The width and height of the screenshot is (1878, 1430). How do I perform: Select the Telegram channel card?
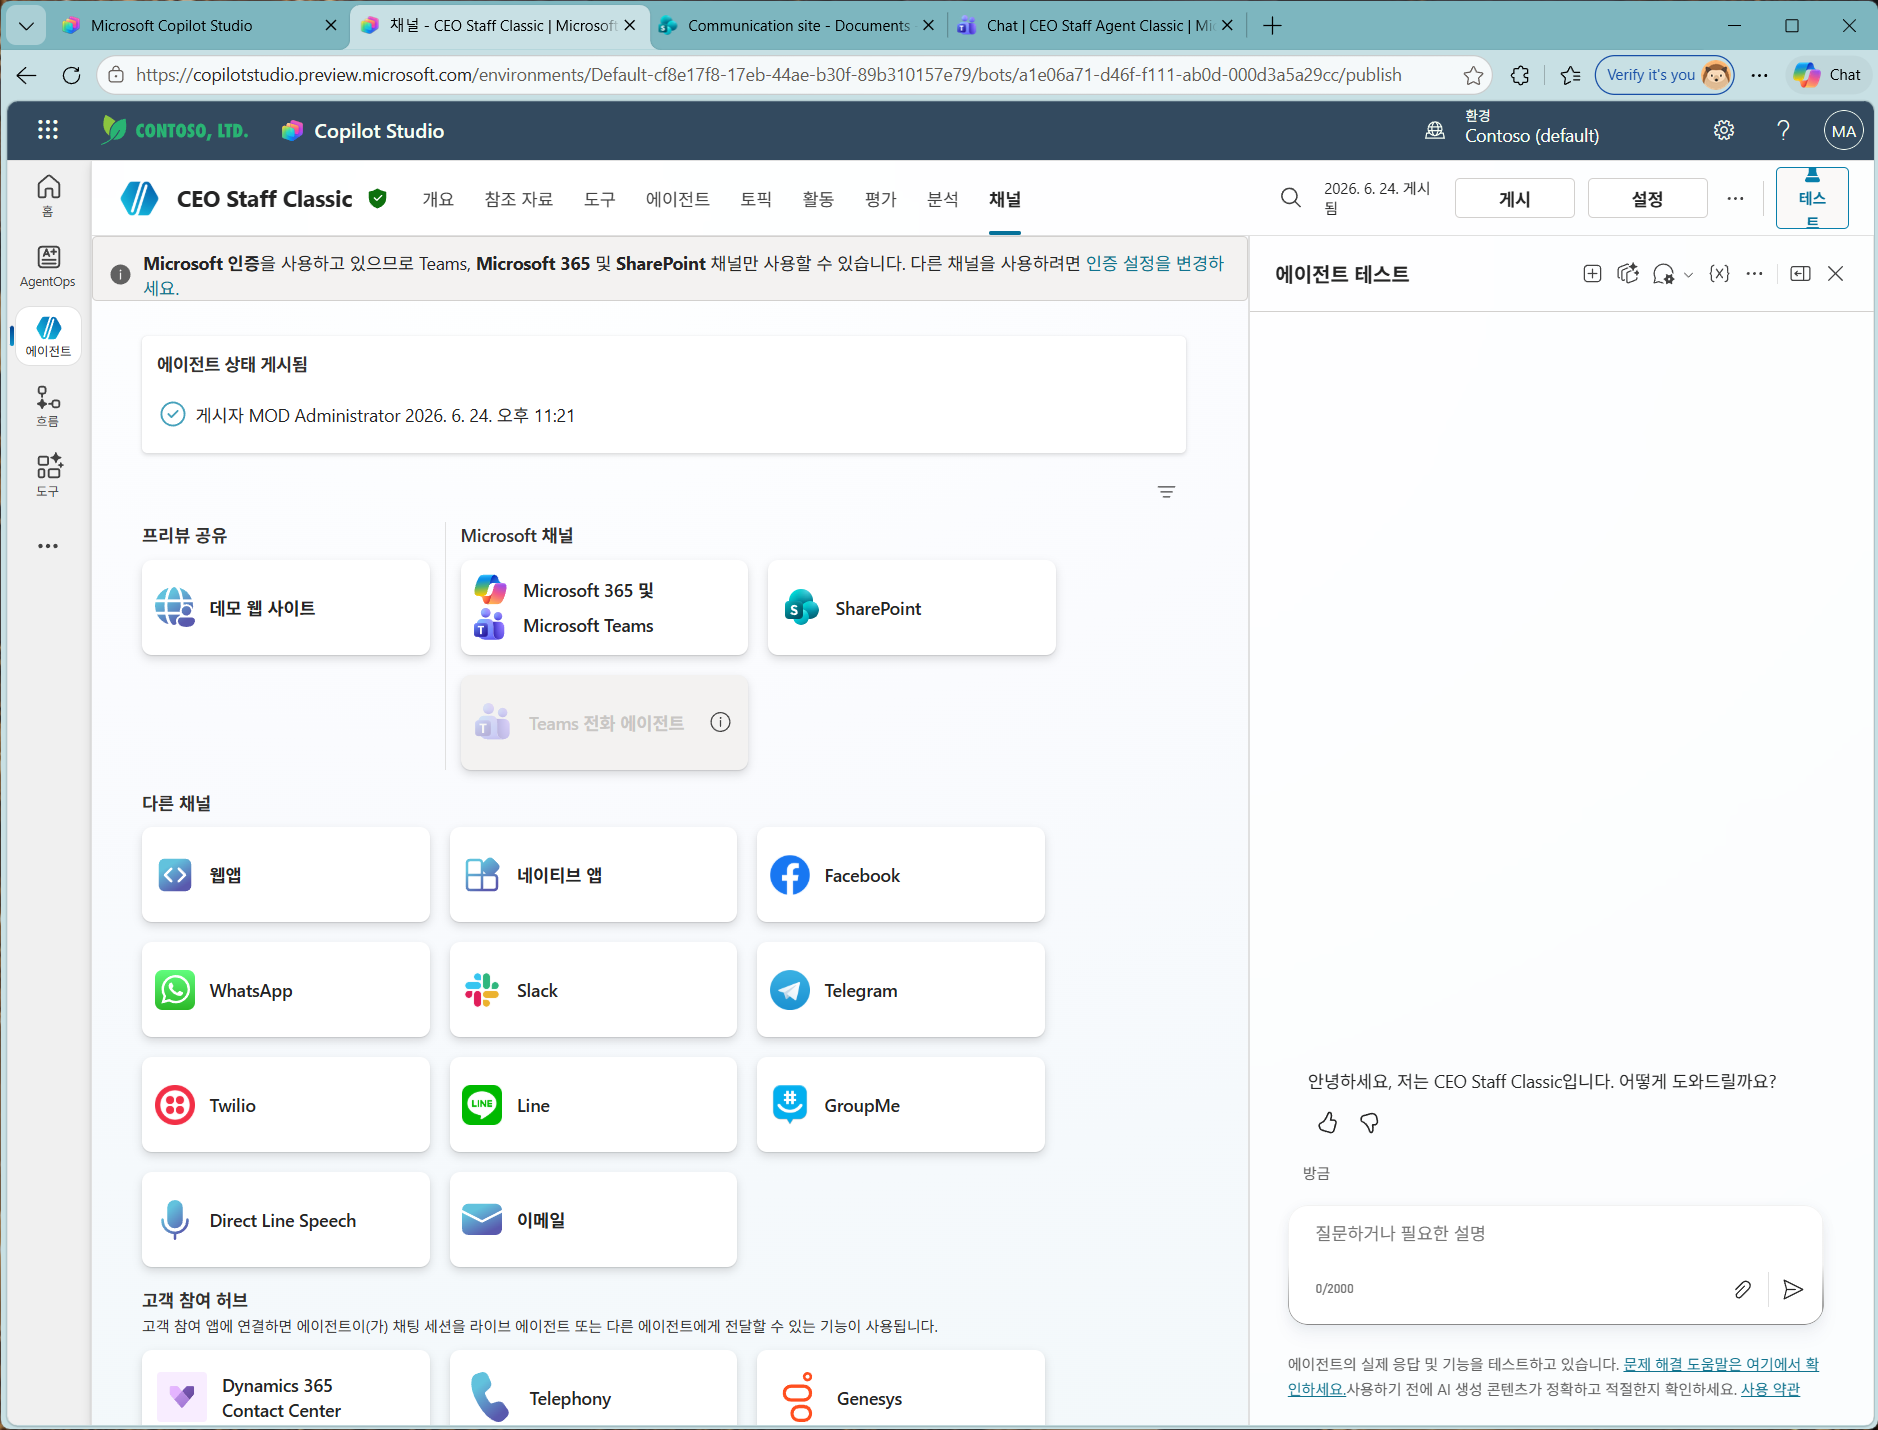click(x=901, y=990)
